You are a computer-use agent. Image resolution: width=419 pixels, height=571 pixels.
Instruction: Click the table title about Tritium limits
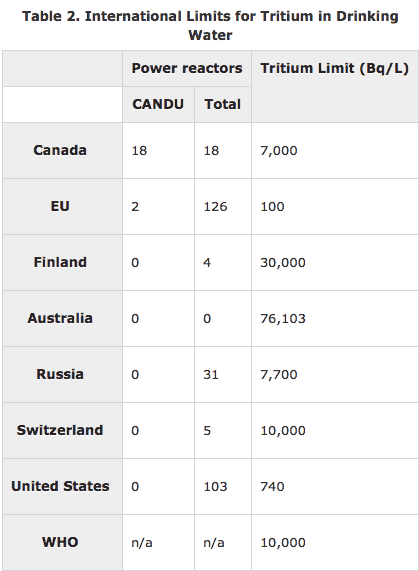pyautogui.click(x=210, y=25)
